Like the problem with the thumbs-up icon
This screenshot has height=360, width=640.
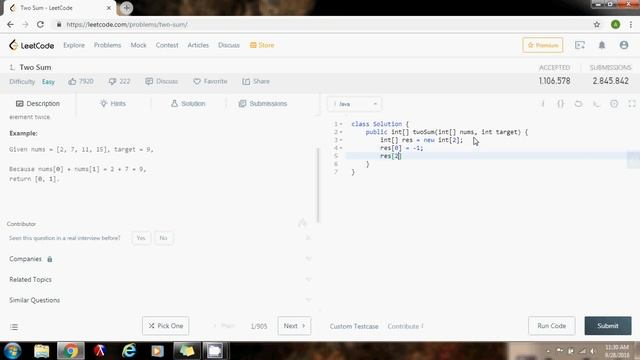coord(72,81)
